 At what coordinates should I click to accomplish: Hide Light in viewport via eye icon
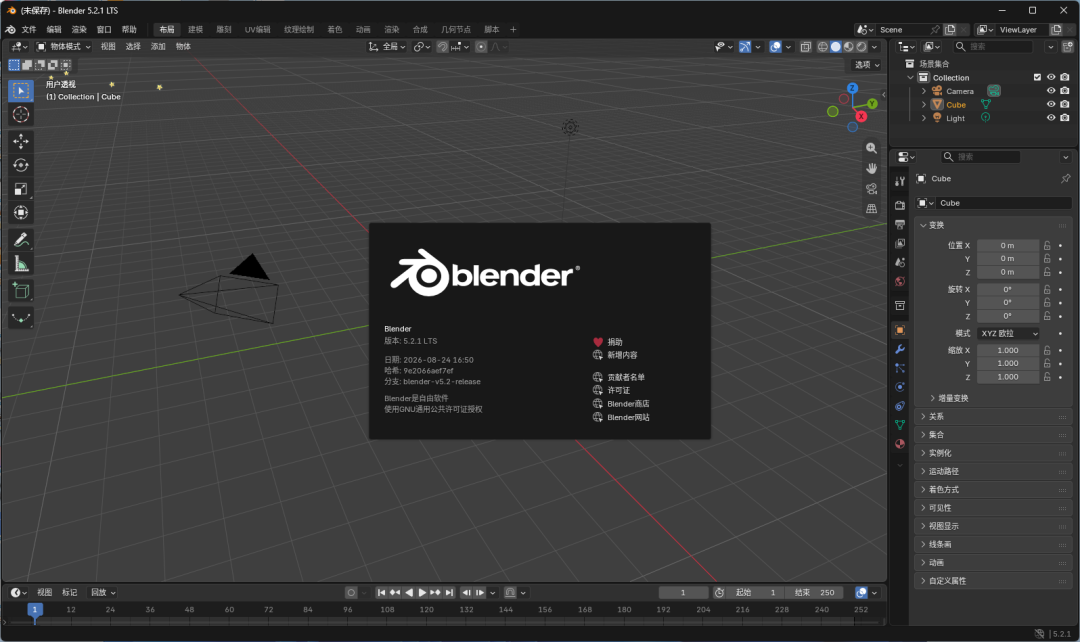pyautogui.click(x=1051, y=118)
